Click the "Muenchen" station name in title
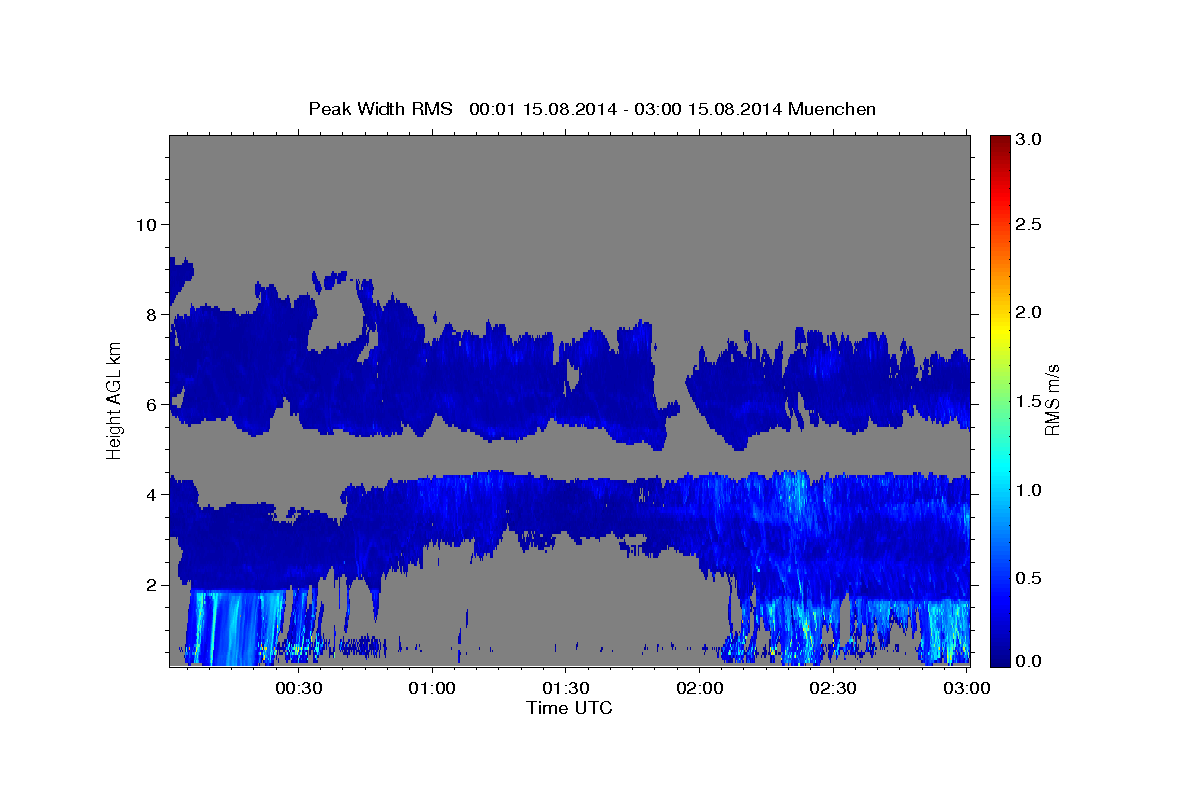The width and height of the screenshot is (1200, 800). click(832, 109)
